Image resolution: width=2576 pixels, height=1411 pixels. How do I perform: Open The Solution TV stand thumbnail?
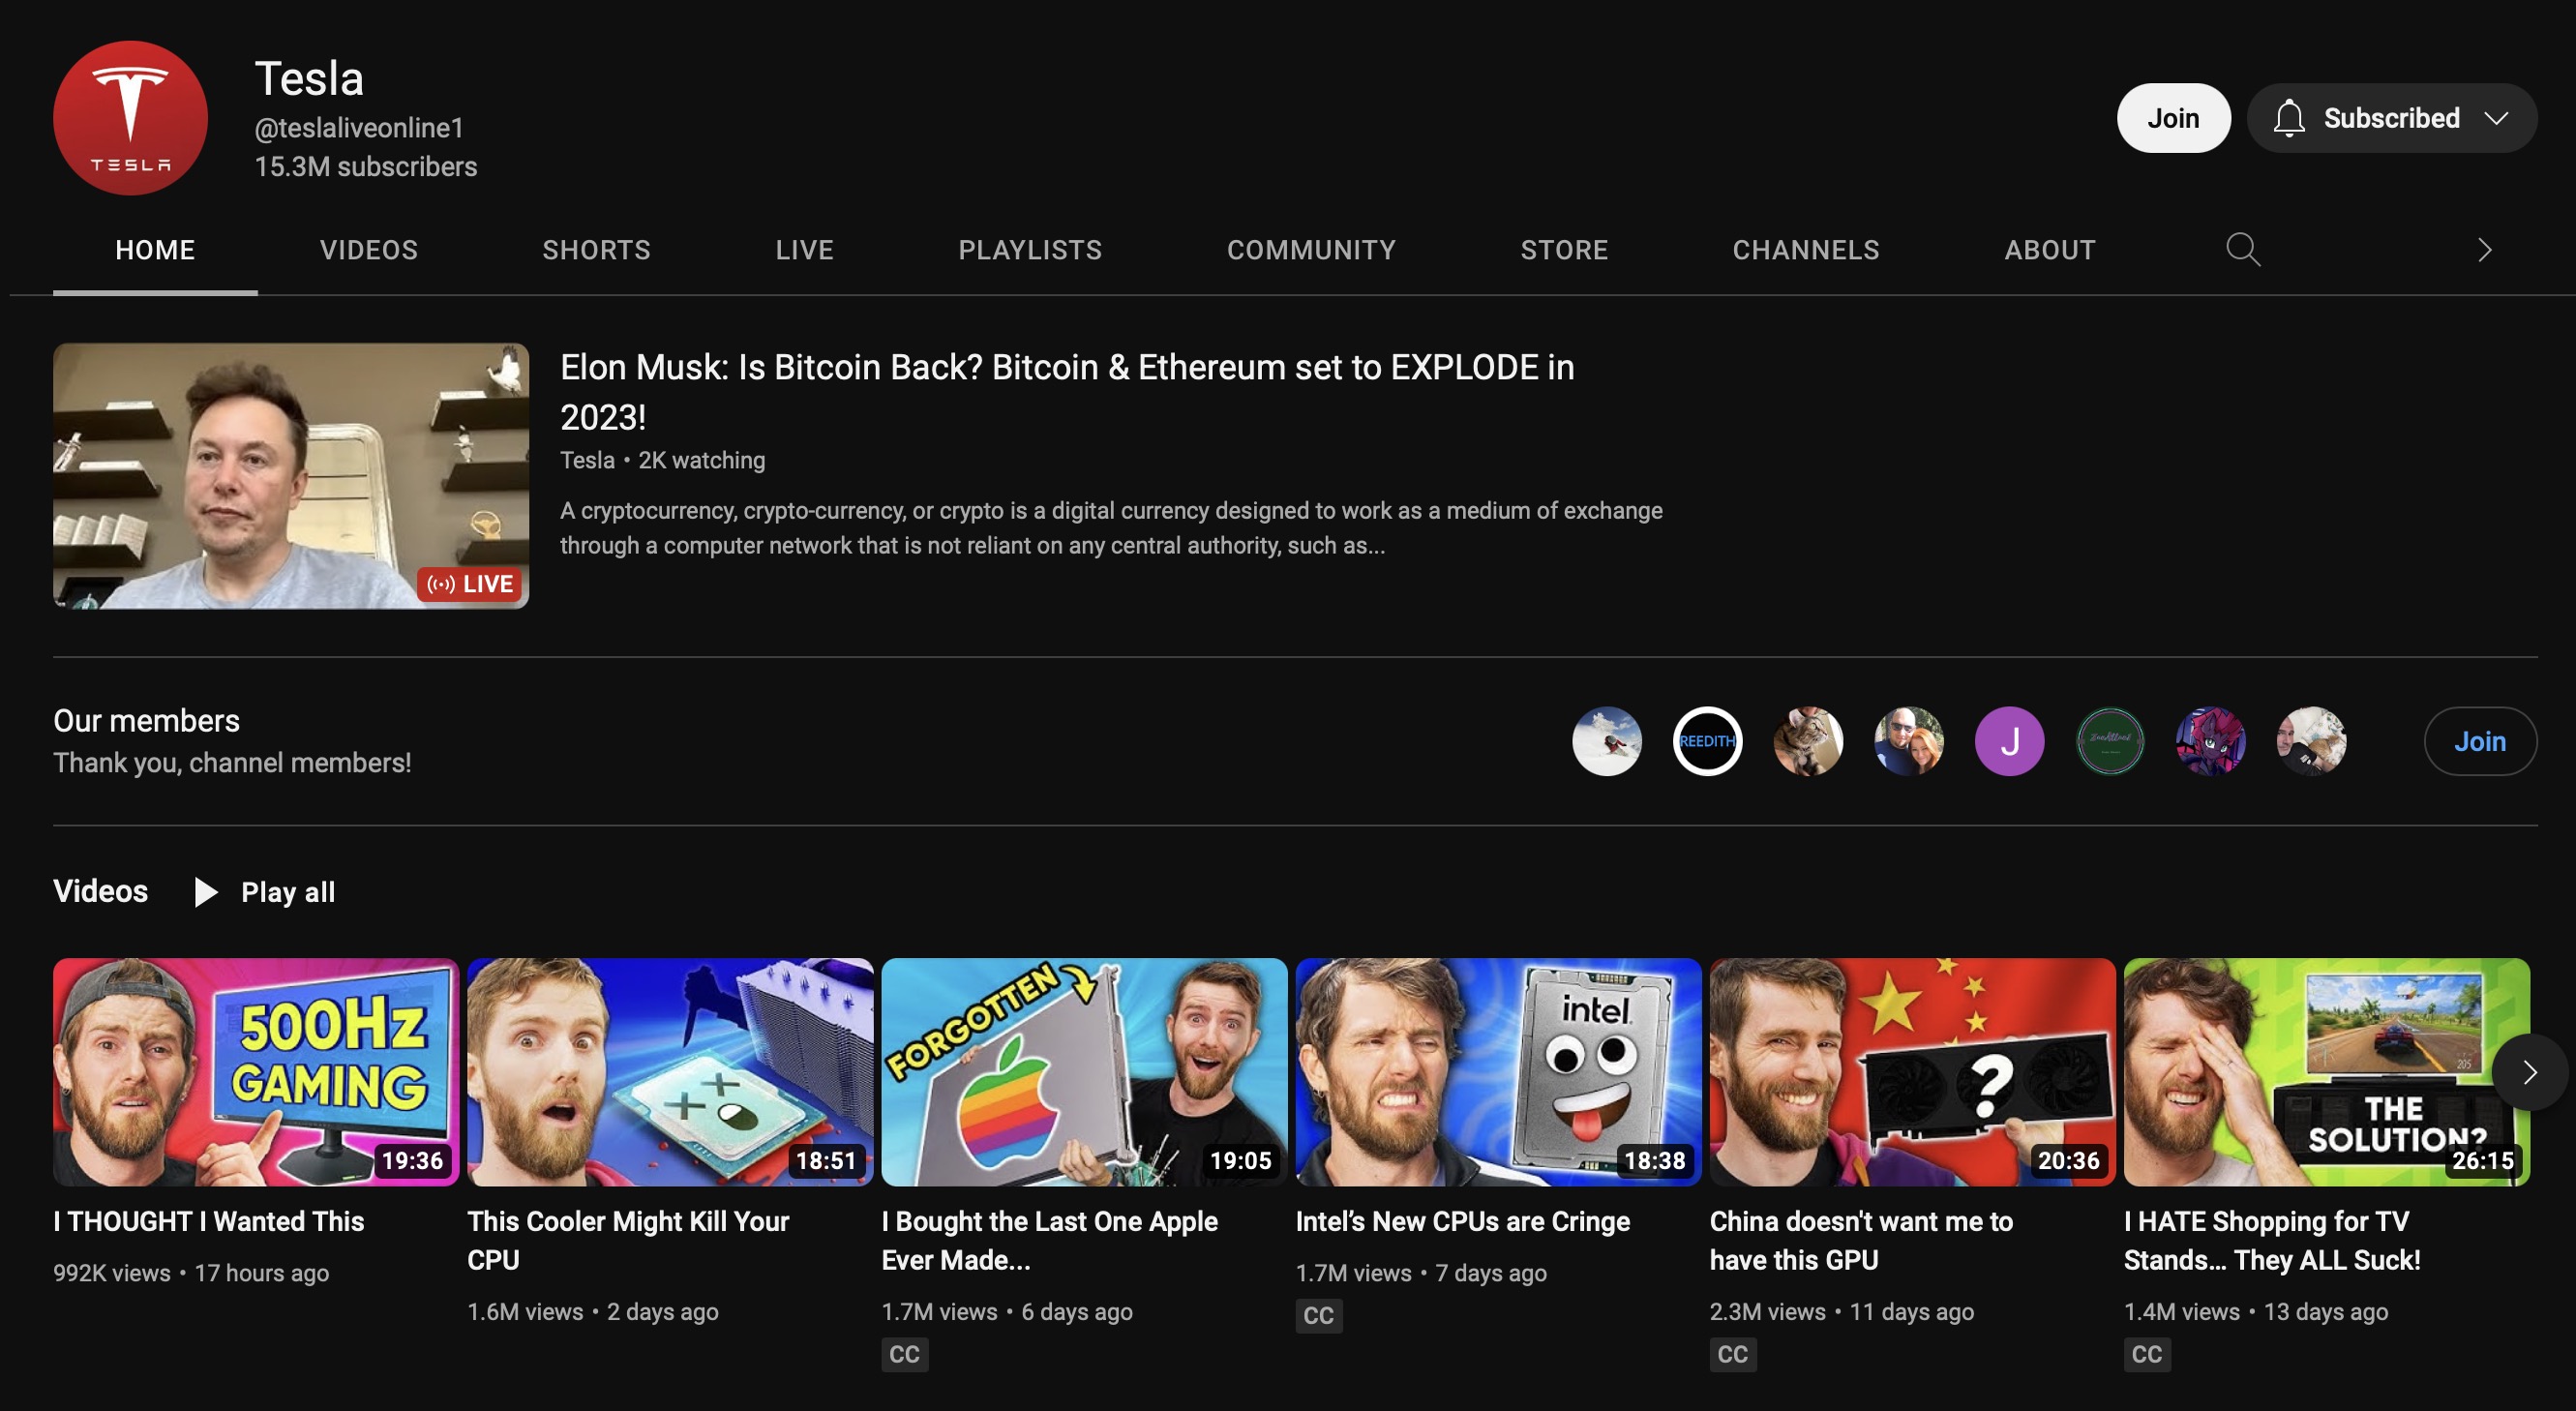point(2326,1072)
